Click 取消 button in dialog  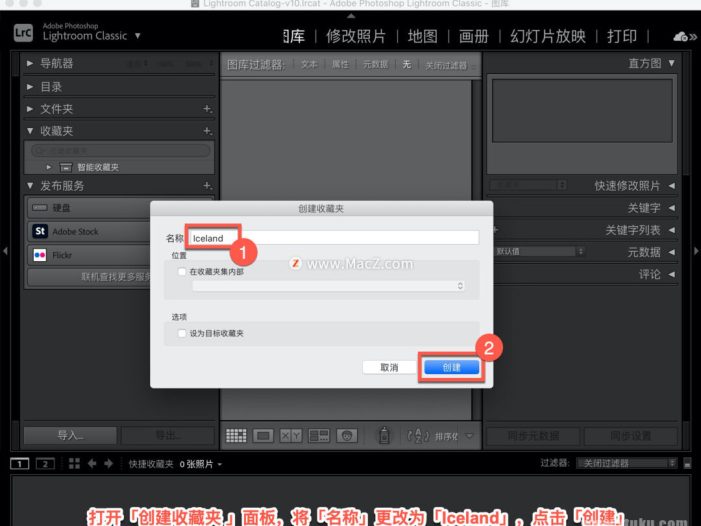click(x=389, y=367)
